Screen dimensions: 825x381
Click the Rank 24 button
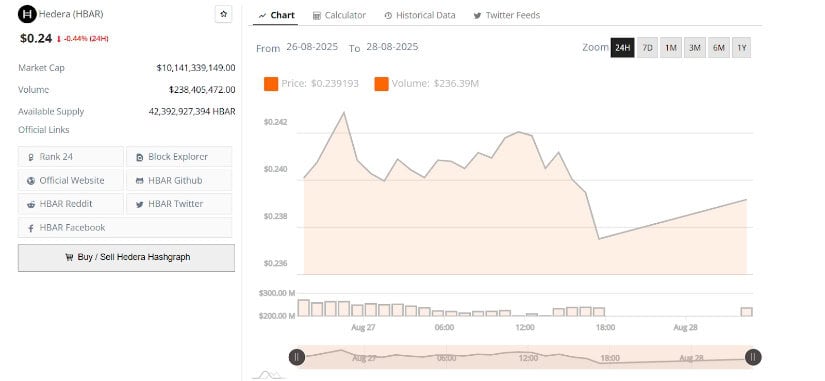pyautogui.click(x=71, y=157)
